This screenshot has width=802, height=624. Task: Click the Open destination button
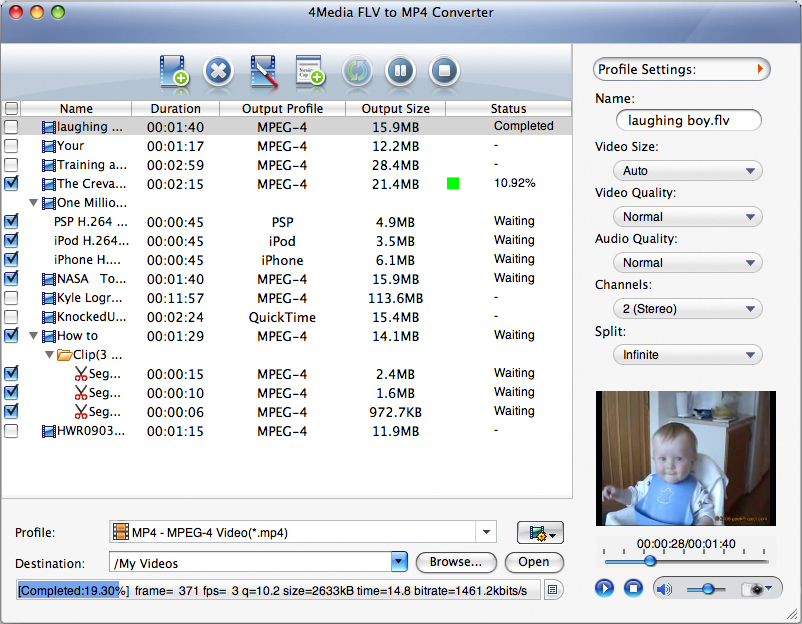pos(534,562)
